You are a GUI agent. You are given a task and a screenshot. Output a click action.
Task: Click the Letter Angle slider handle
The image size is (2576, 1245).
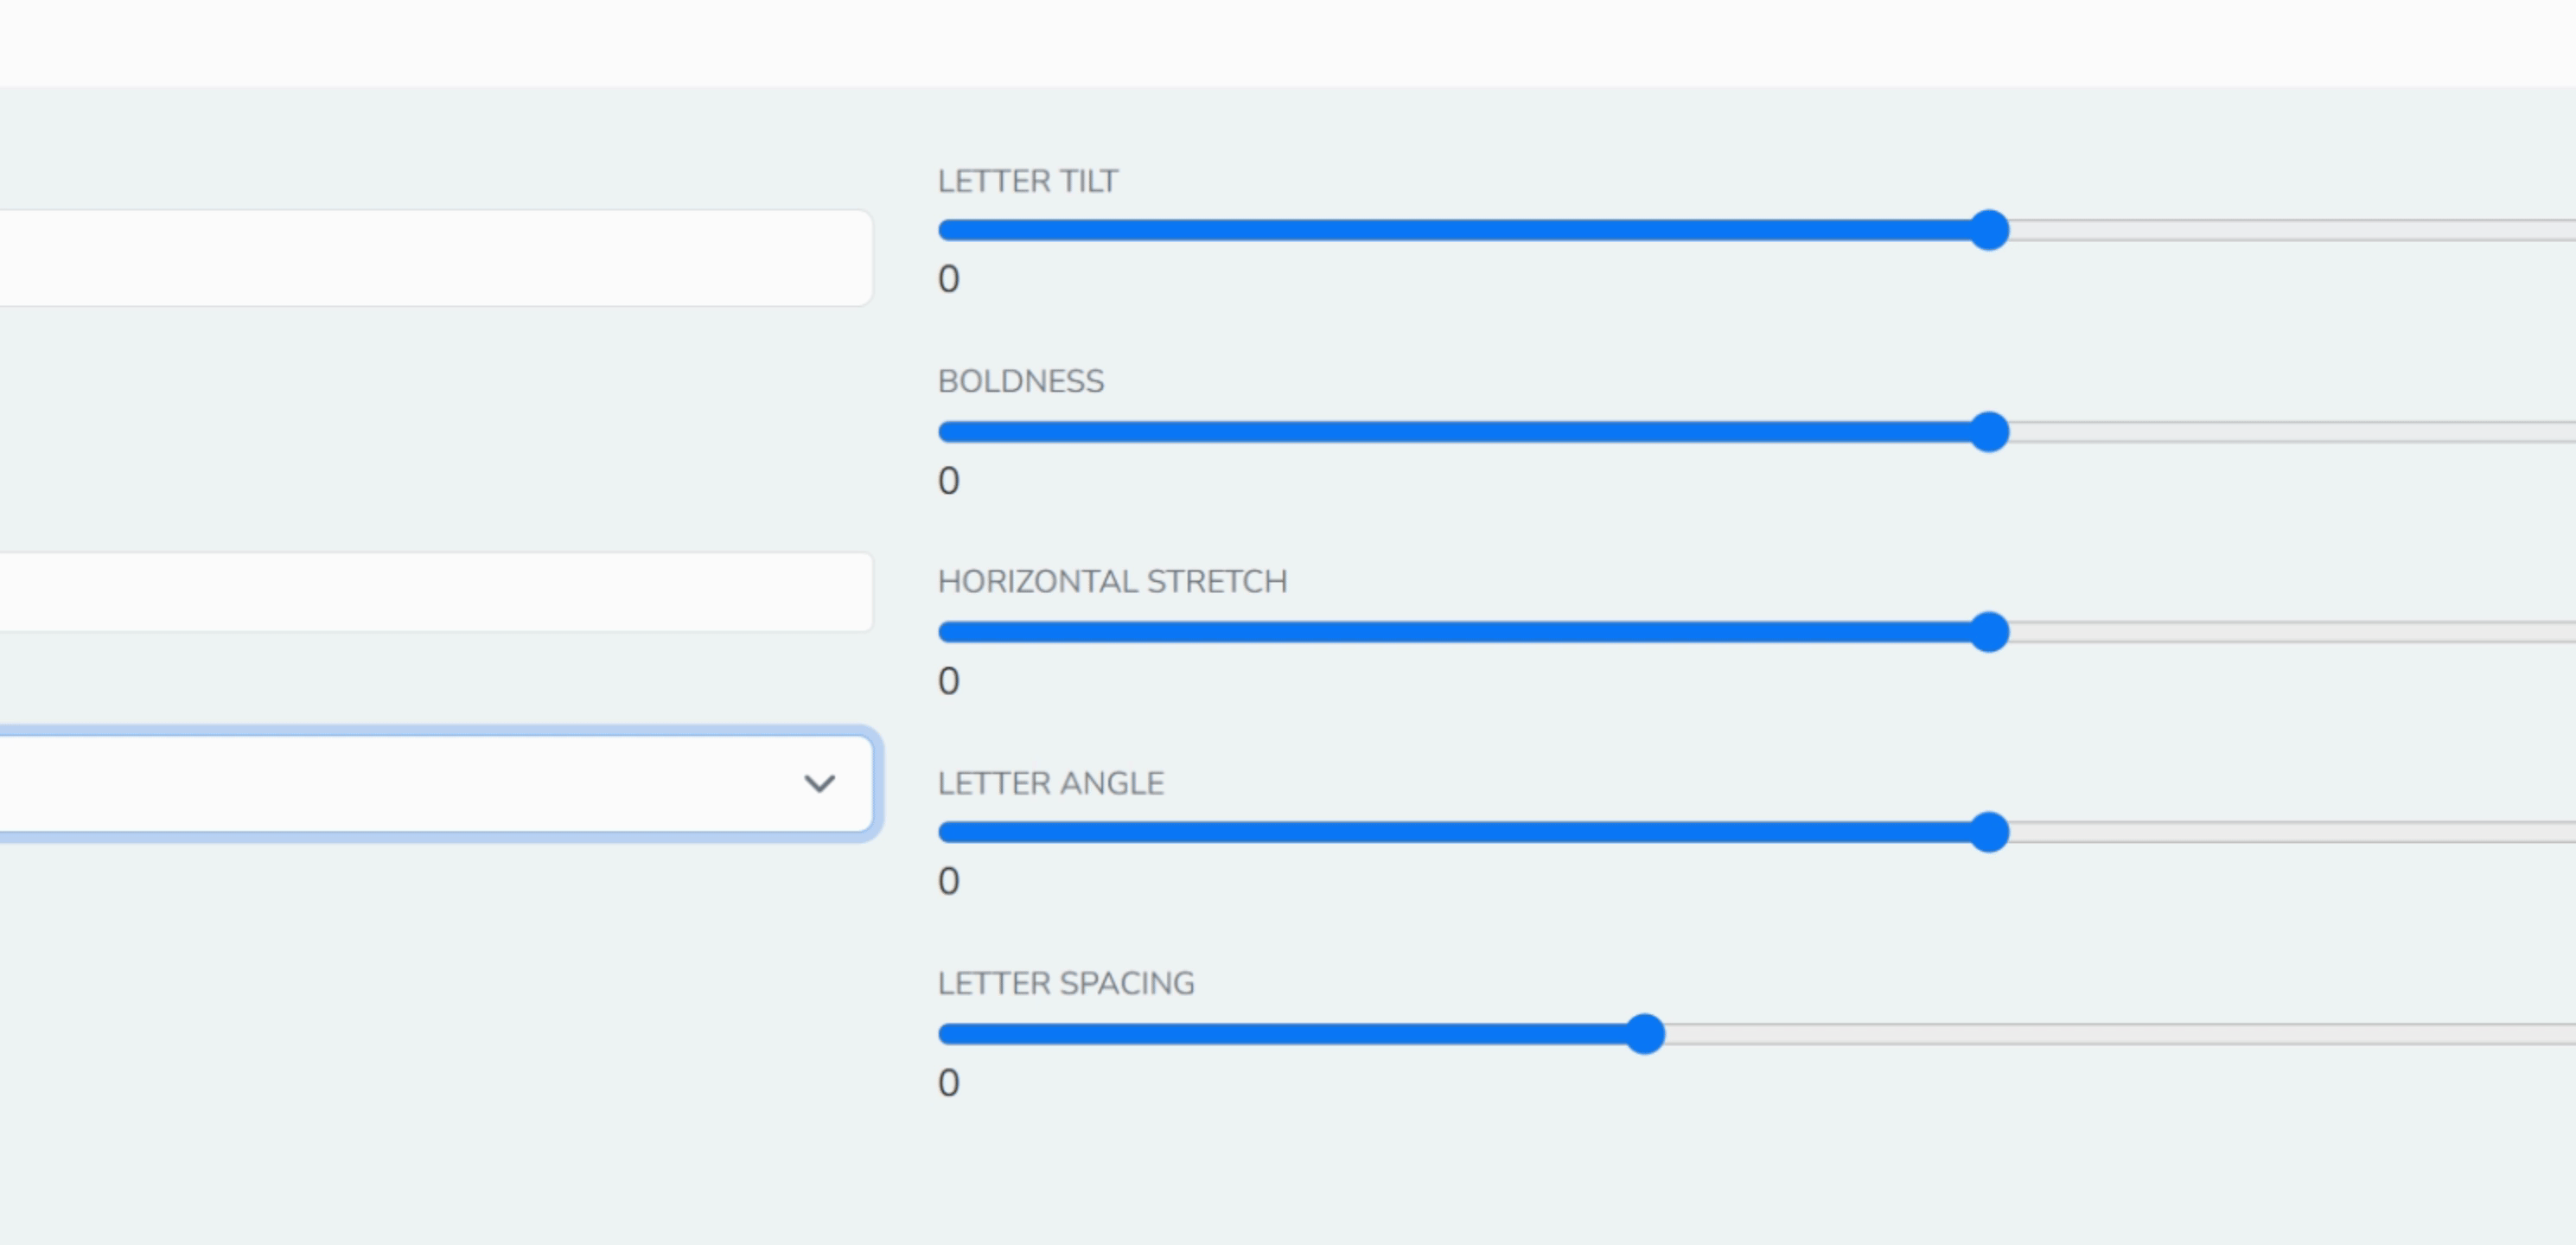tap(1989, 832)
